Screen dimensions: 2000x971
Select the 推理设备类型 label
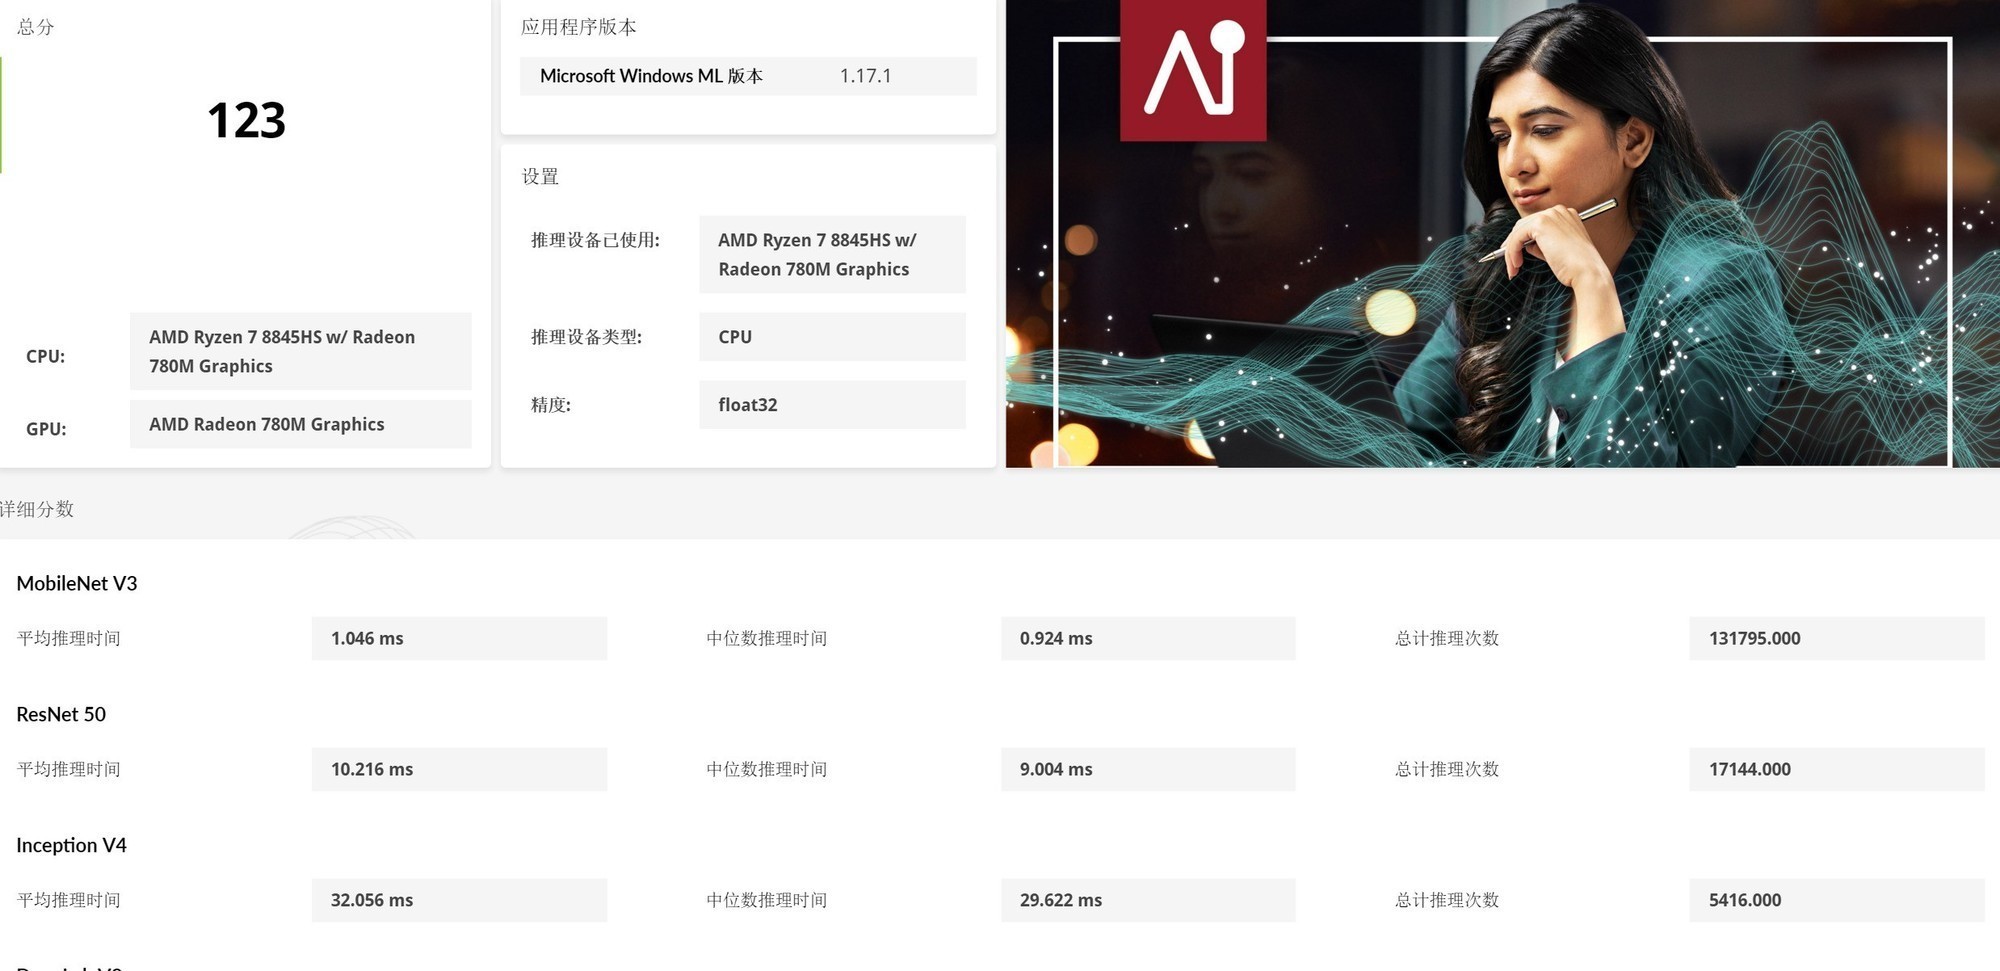tap(586, 337)
